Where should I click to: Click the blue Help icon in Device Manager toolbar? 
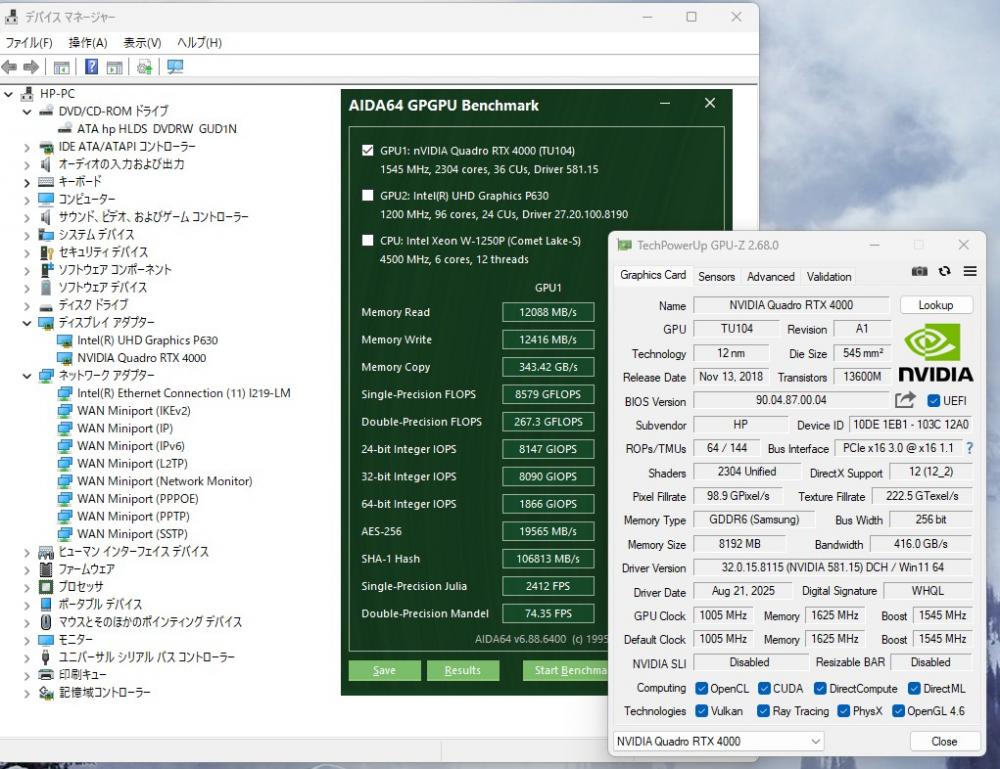(92, 66)
